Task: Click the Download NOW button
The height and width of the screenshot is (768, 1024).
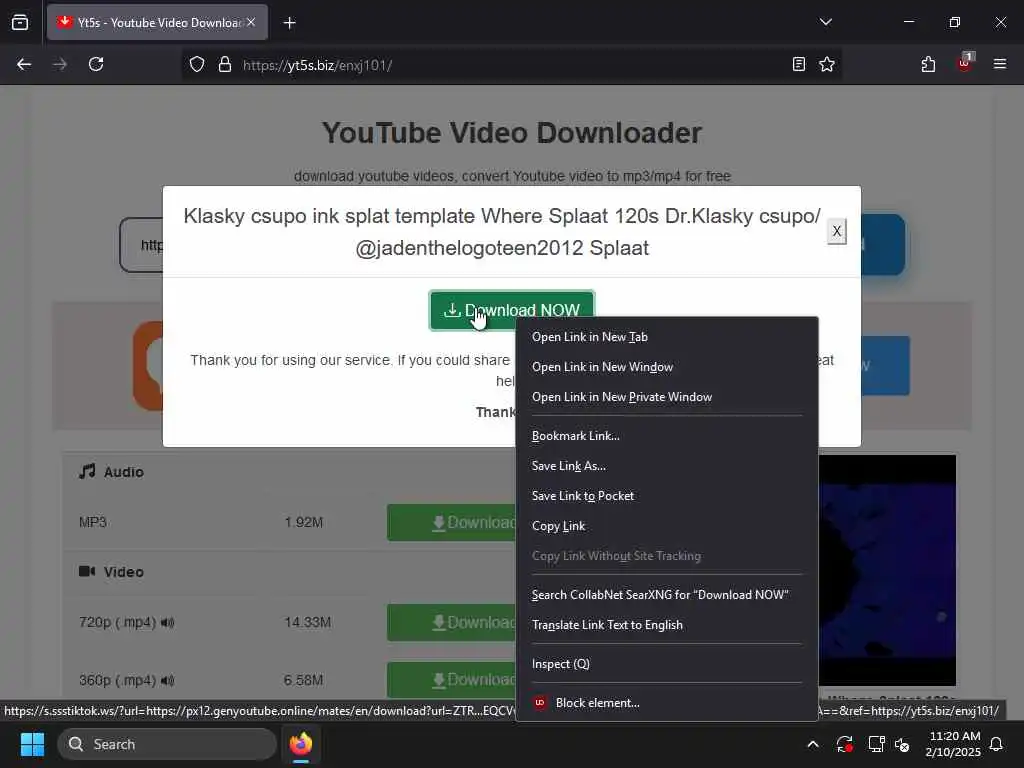Action: [x=512, y=310]
